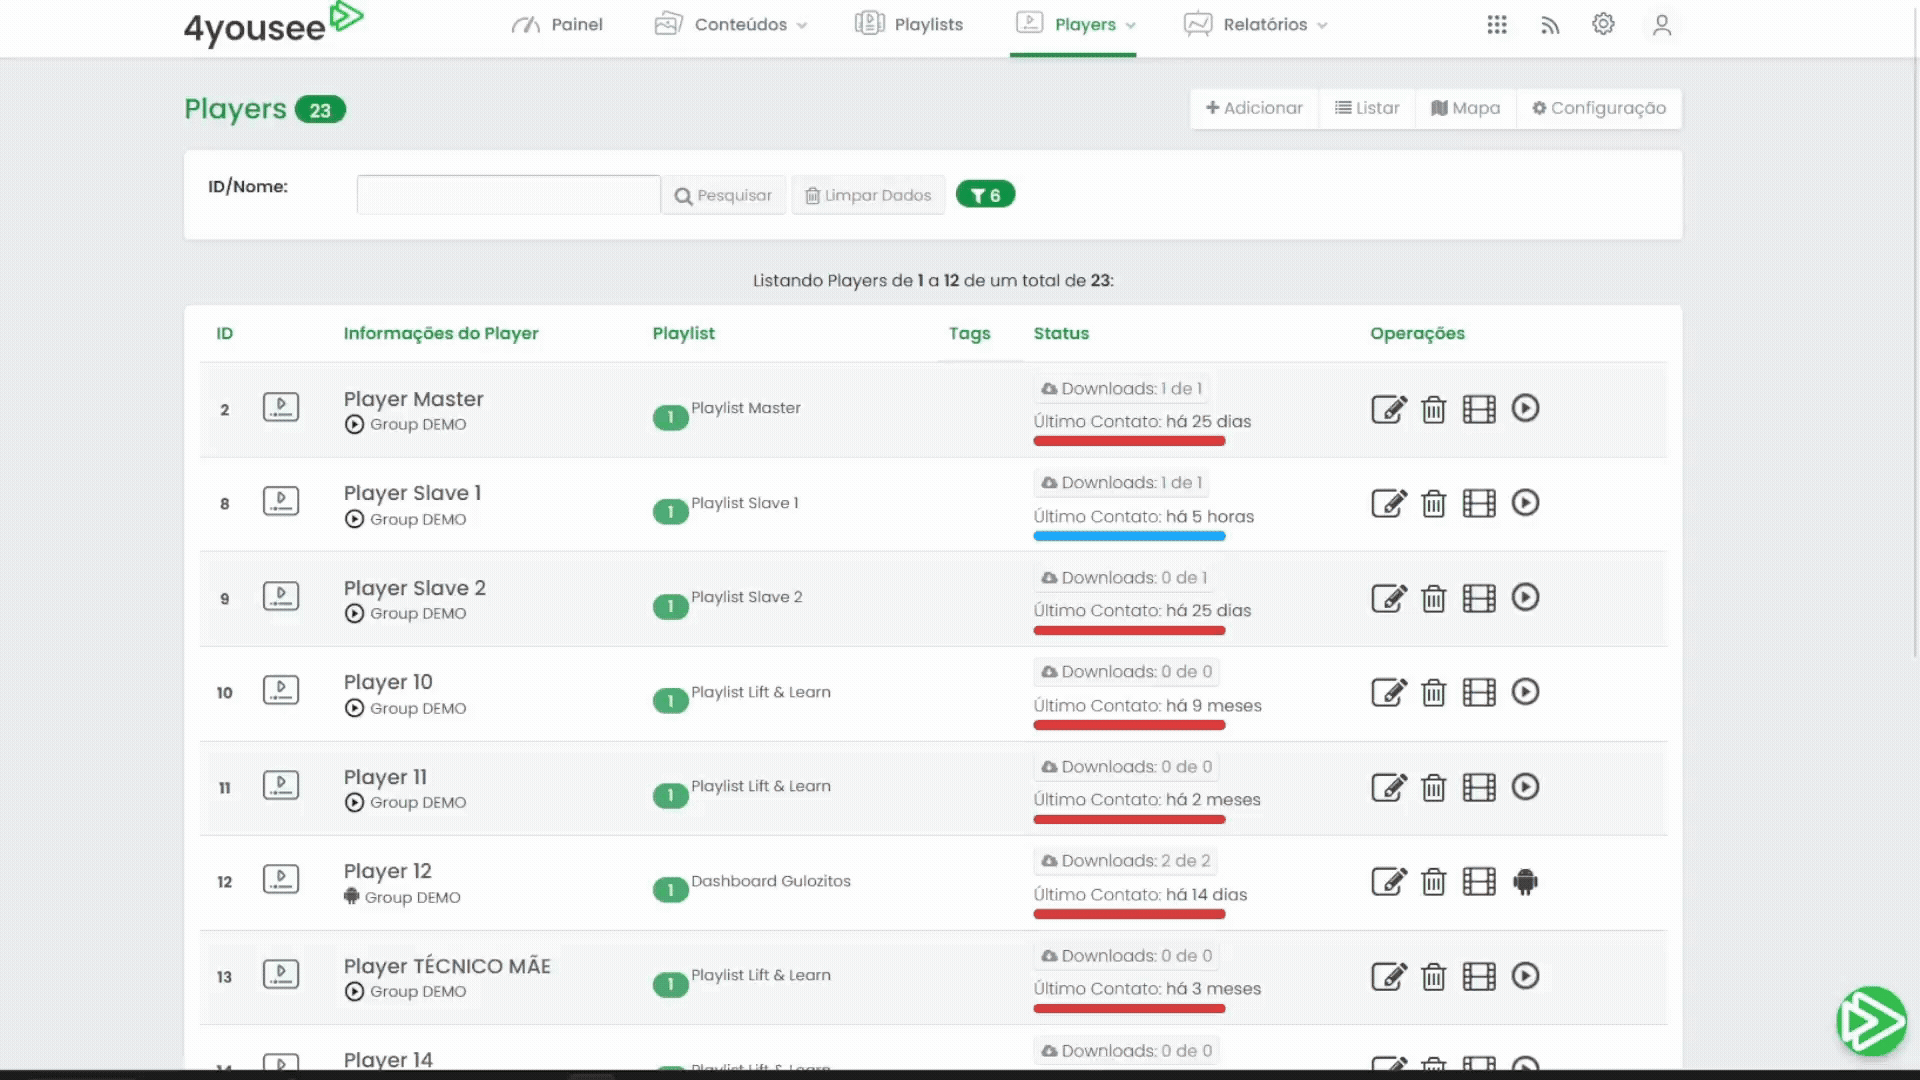Click the RSS feed icon in header
This screenshot has width=1920, height=1080.
point(1550,25)
